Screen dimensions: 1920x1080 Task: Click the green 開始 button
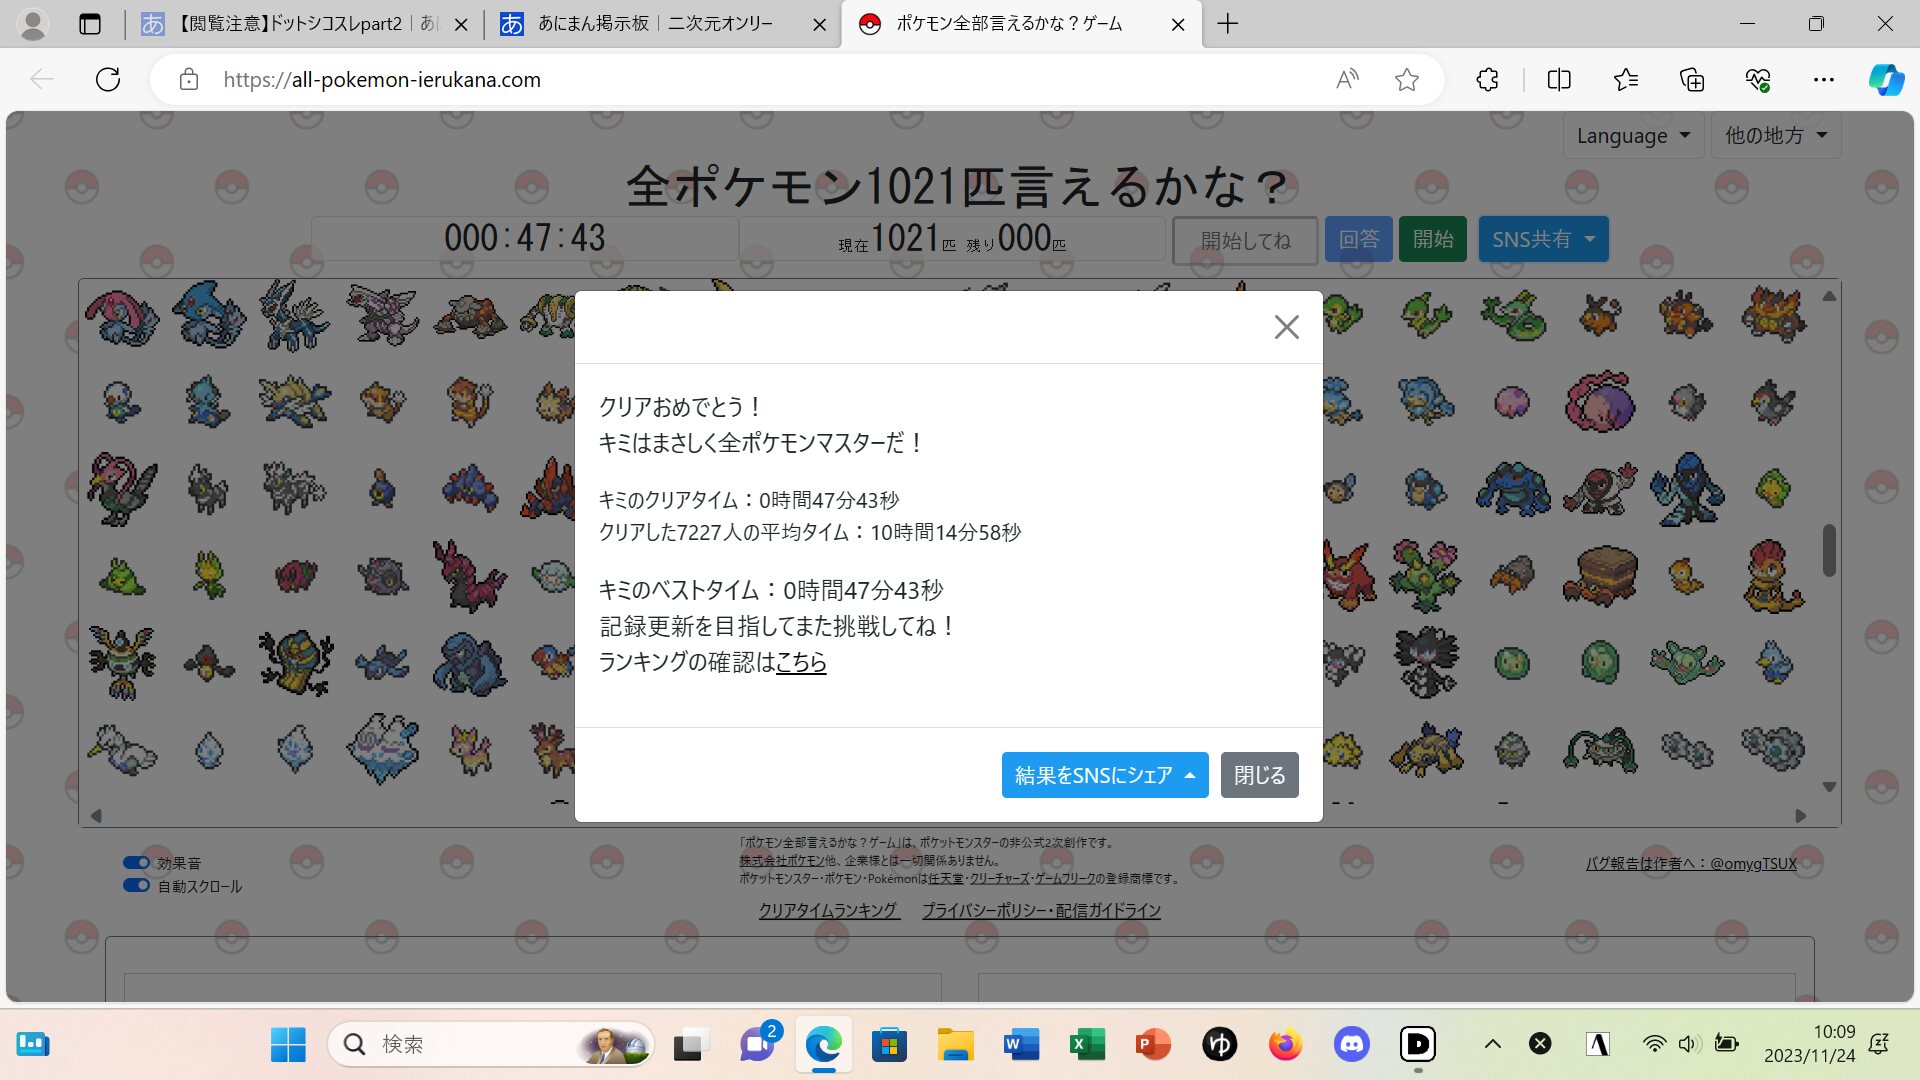[x=1432, y=239]
